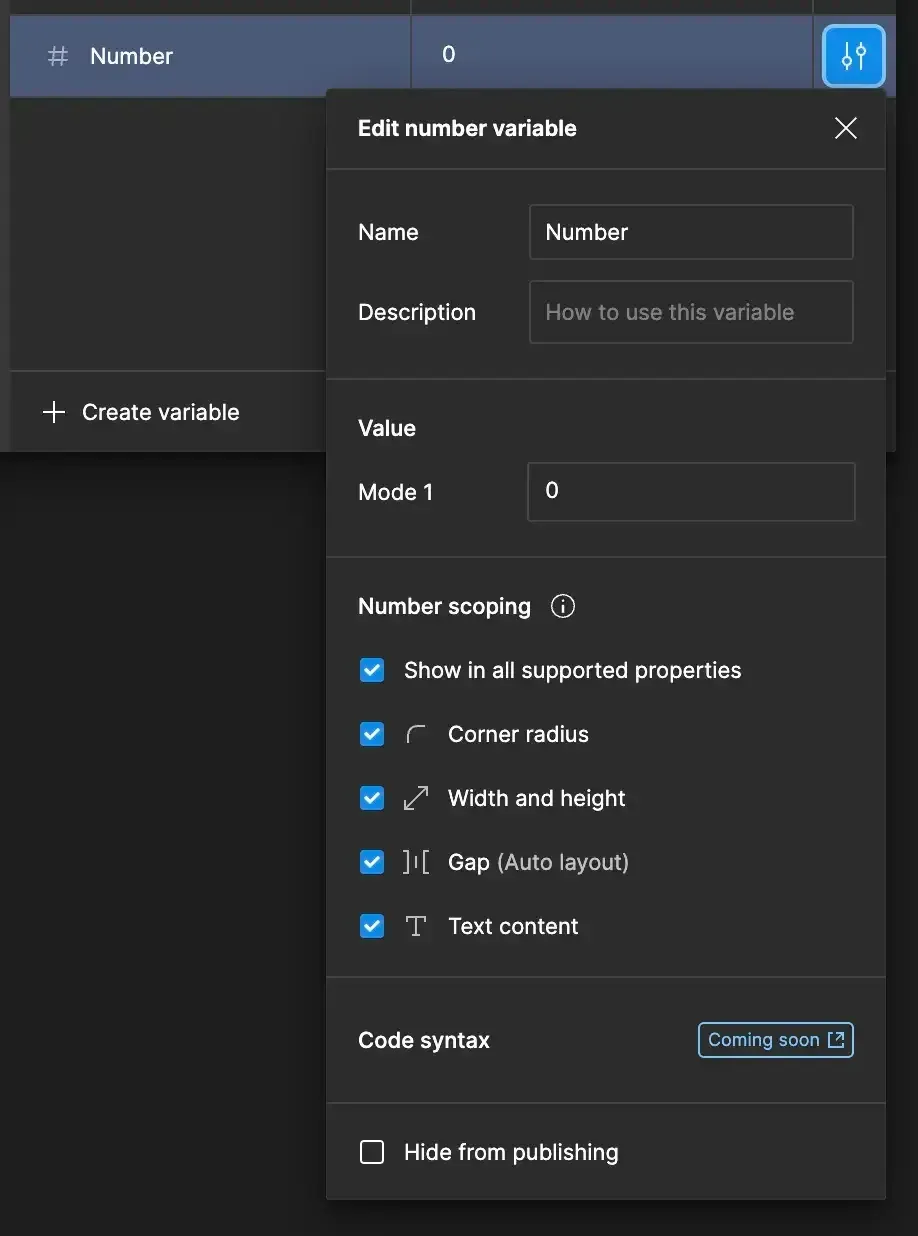Click the edit variable sliders icon
This screenshot has height=1236, width=918.
(853, 56)
